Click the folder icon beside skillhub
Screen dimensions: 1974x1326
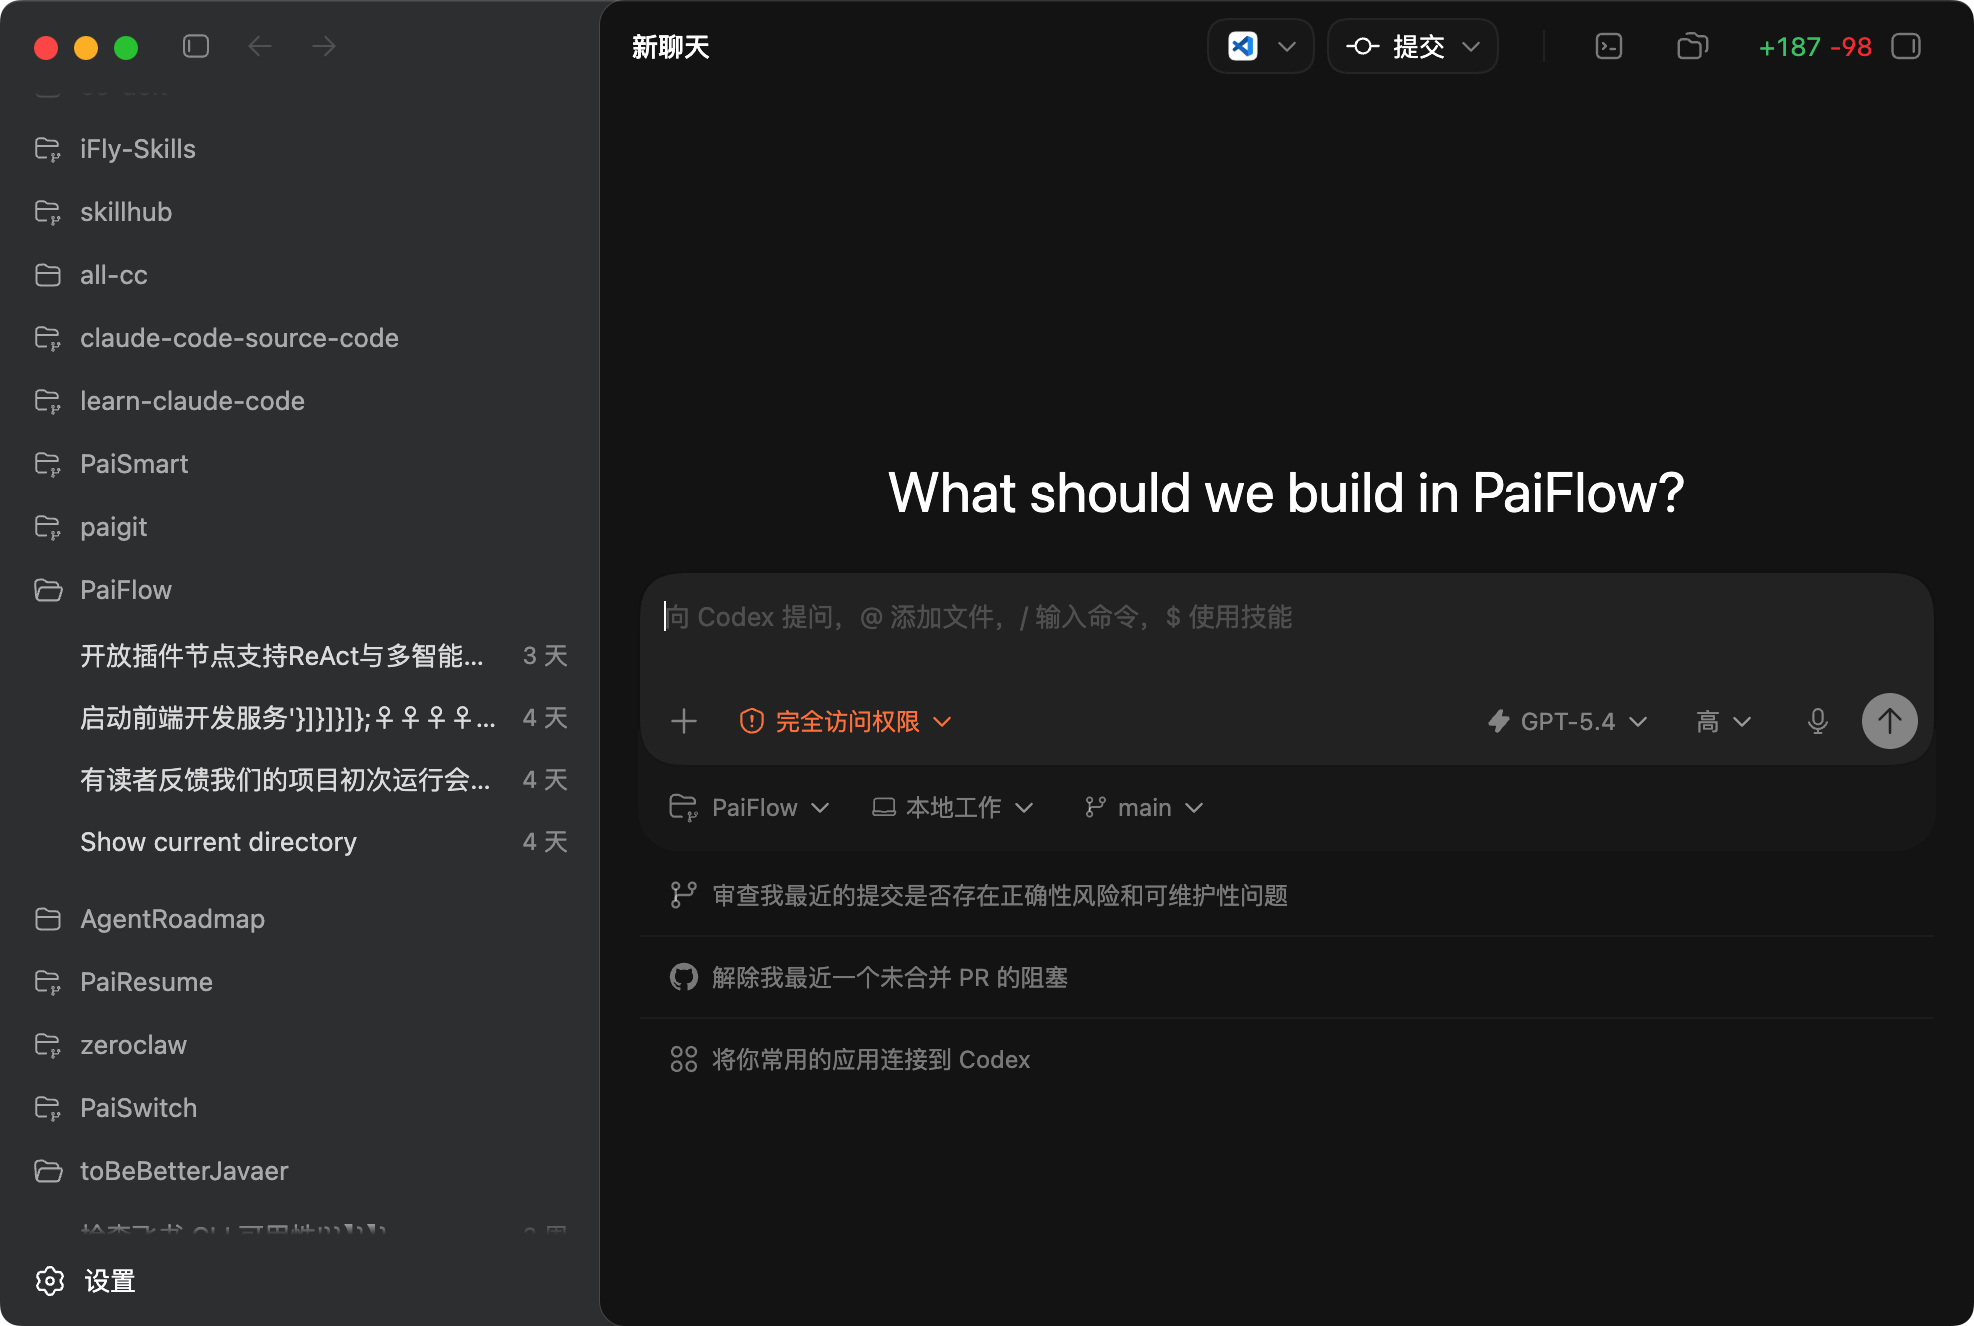pos(48,212)
